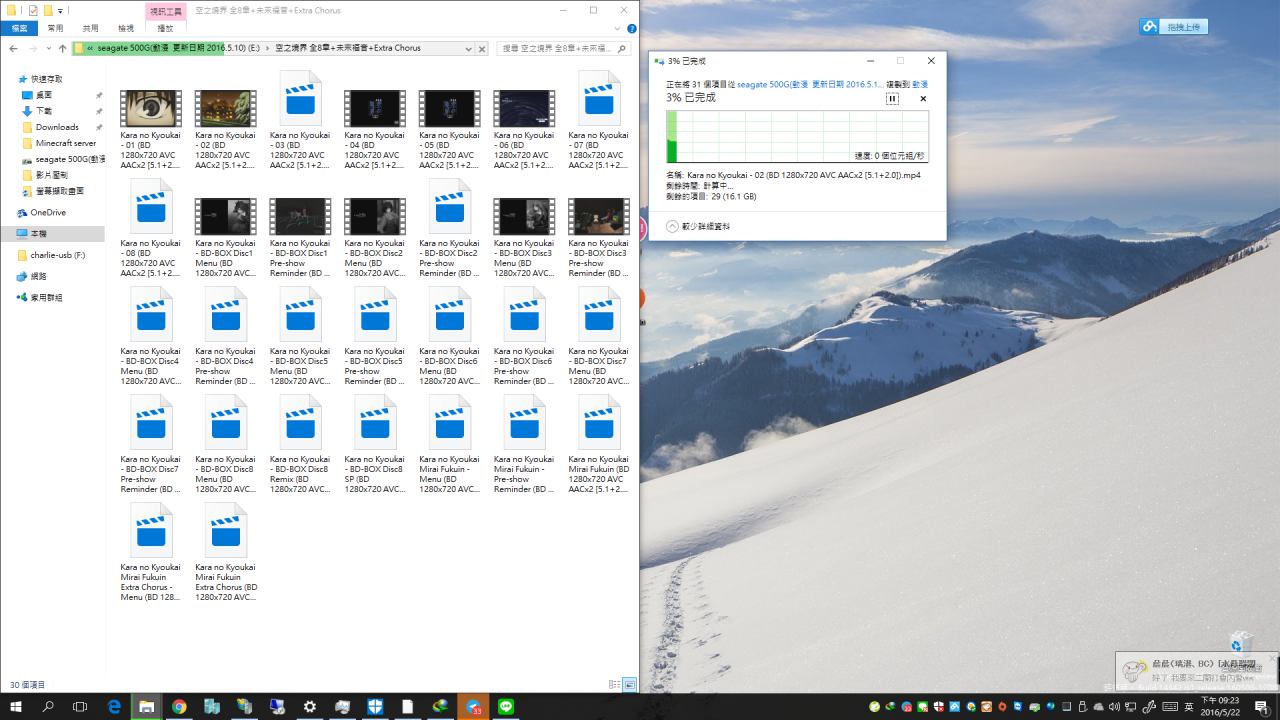The image size is (1280, 720).
Task: Open Google Chrome from the taskbar
Action: 179,706
